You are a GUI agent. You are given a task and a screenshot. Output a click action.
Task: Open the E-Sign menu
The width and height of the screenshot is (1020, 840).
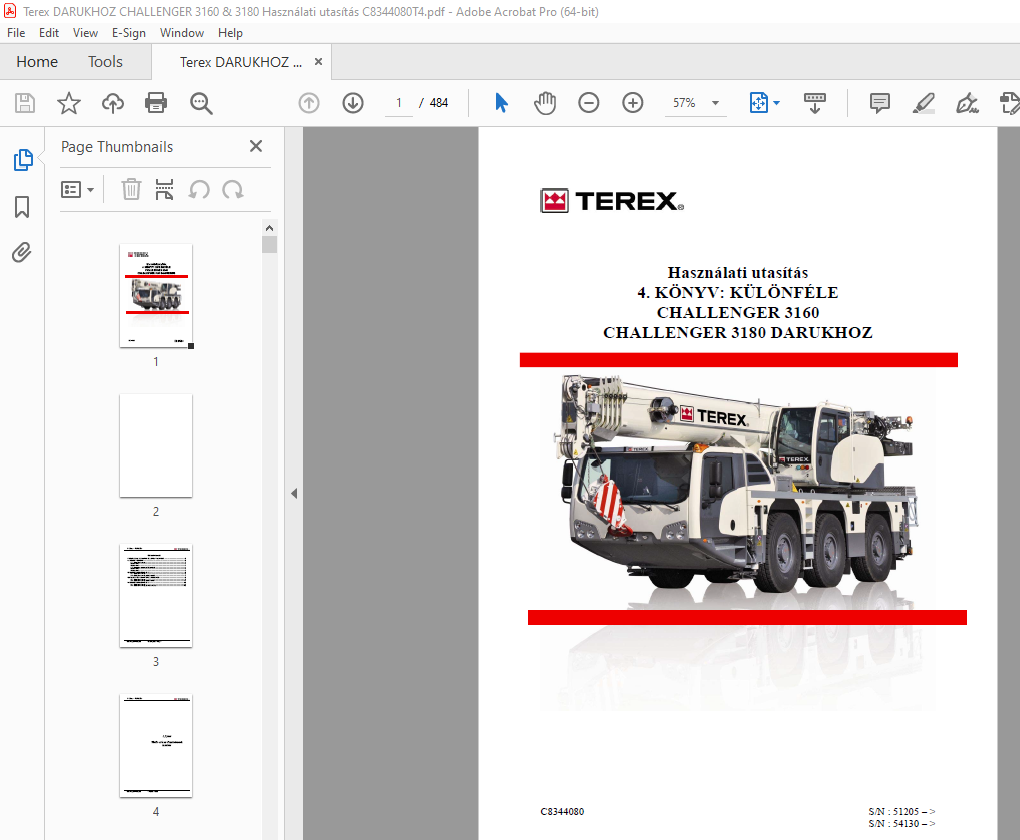(129, 33)
